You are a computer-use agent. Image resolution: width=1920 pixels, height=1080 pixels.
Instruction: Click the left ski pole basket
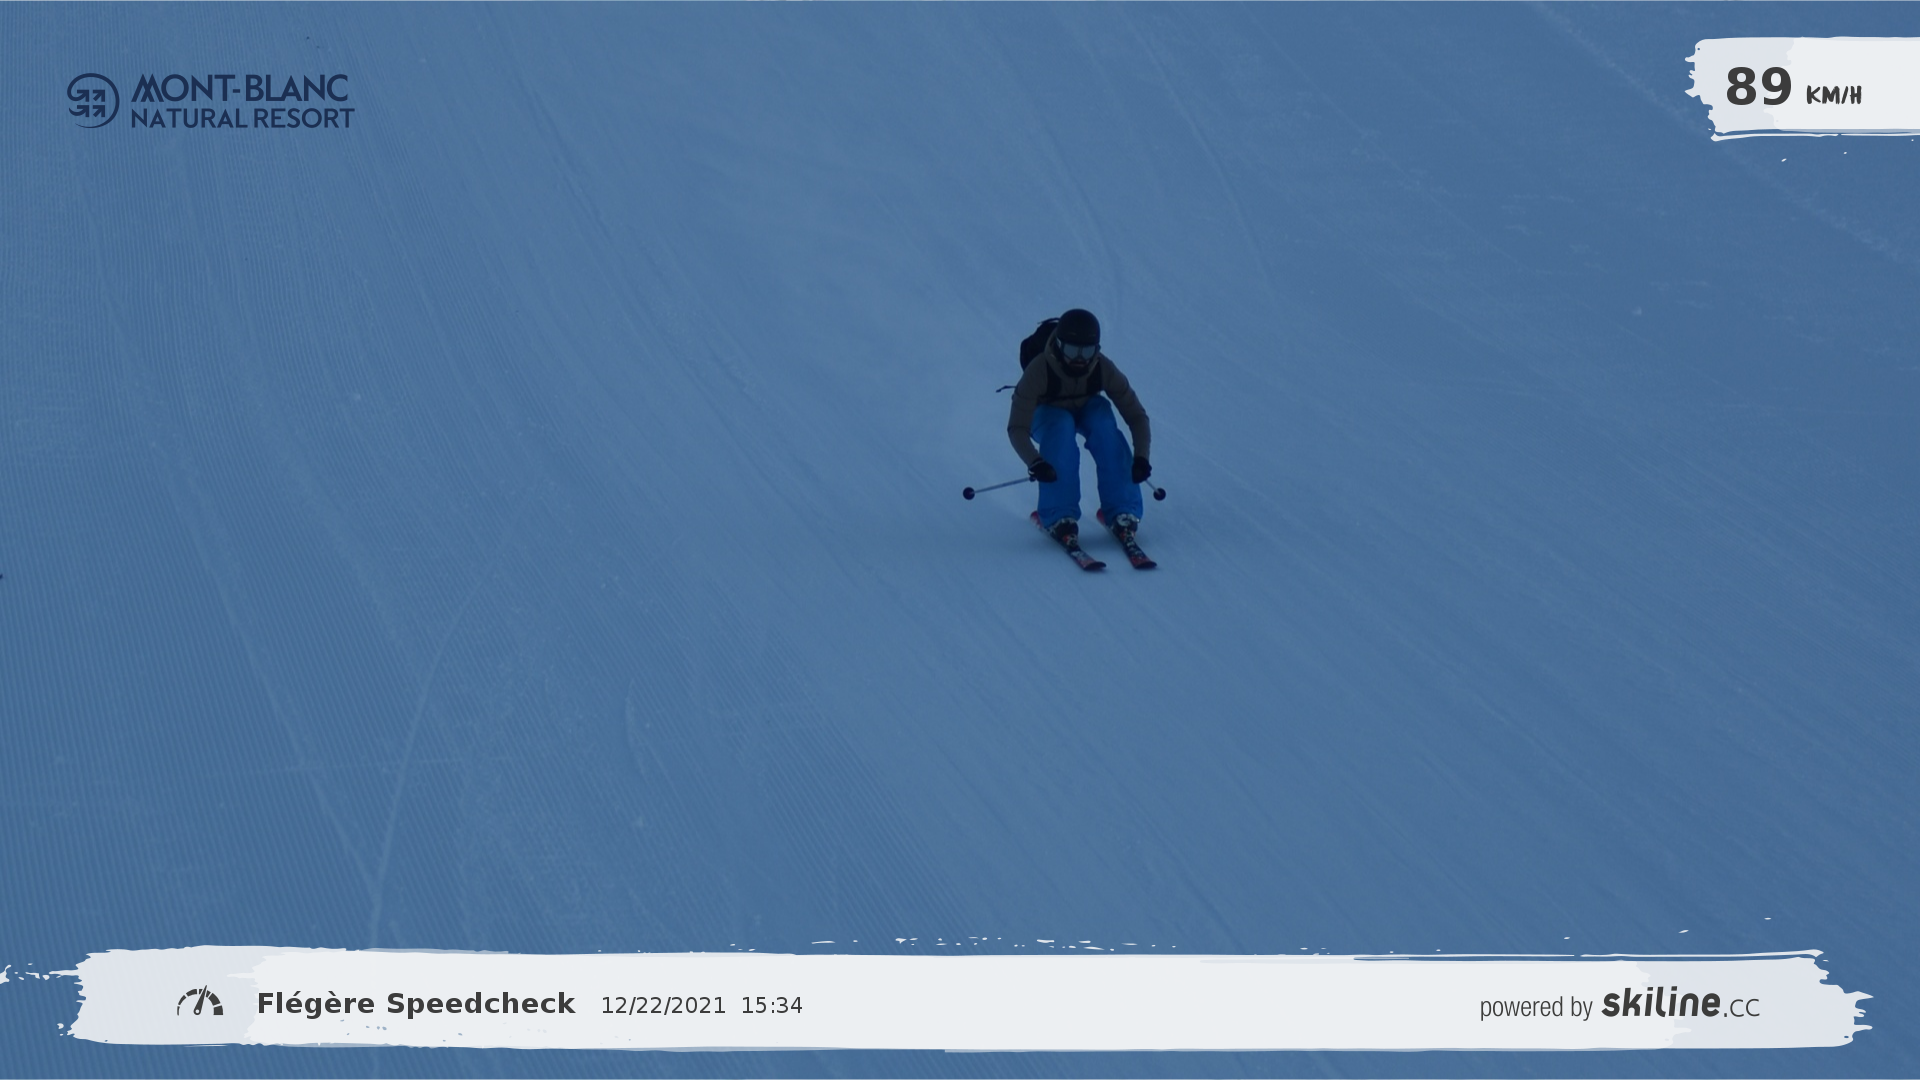pyautogui.click(x=968, y=493)
